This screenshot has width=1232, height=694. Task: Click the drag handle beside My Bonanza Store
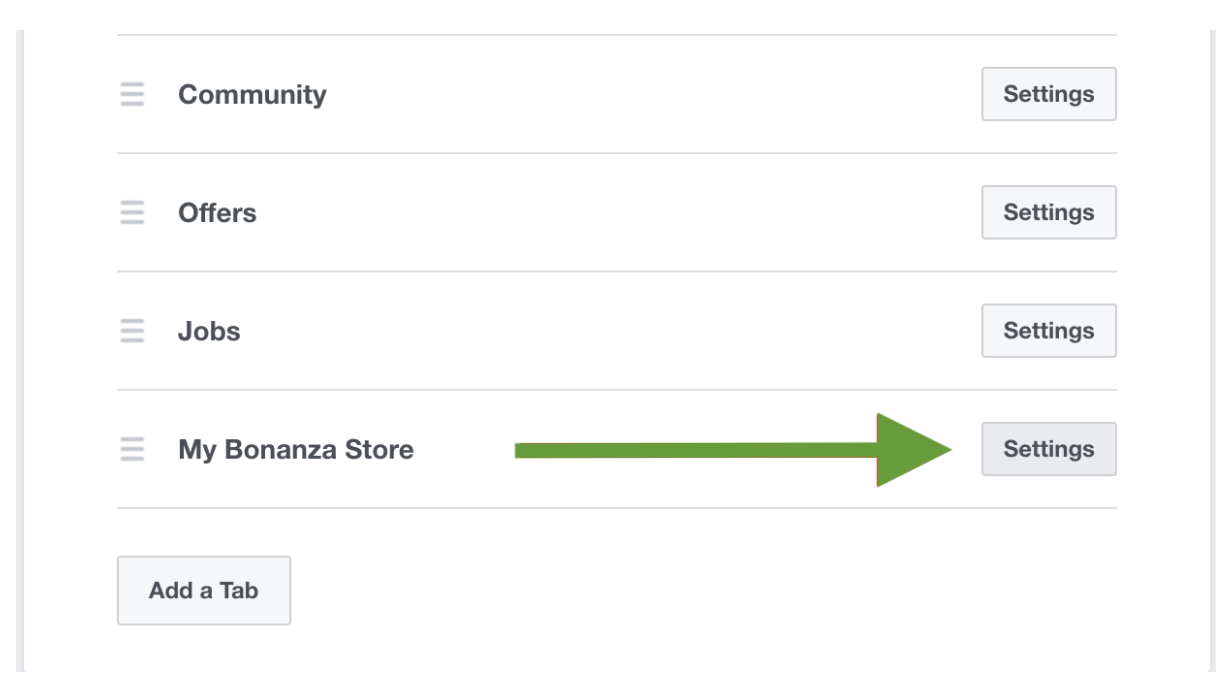131,448
